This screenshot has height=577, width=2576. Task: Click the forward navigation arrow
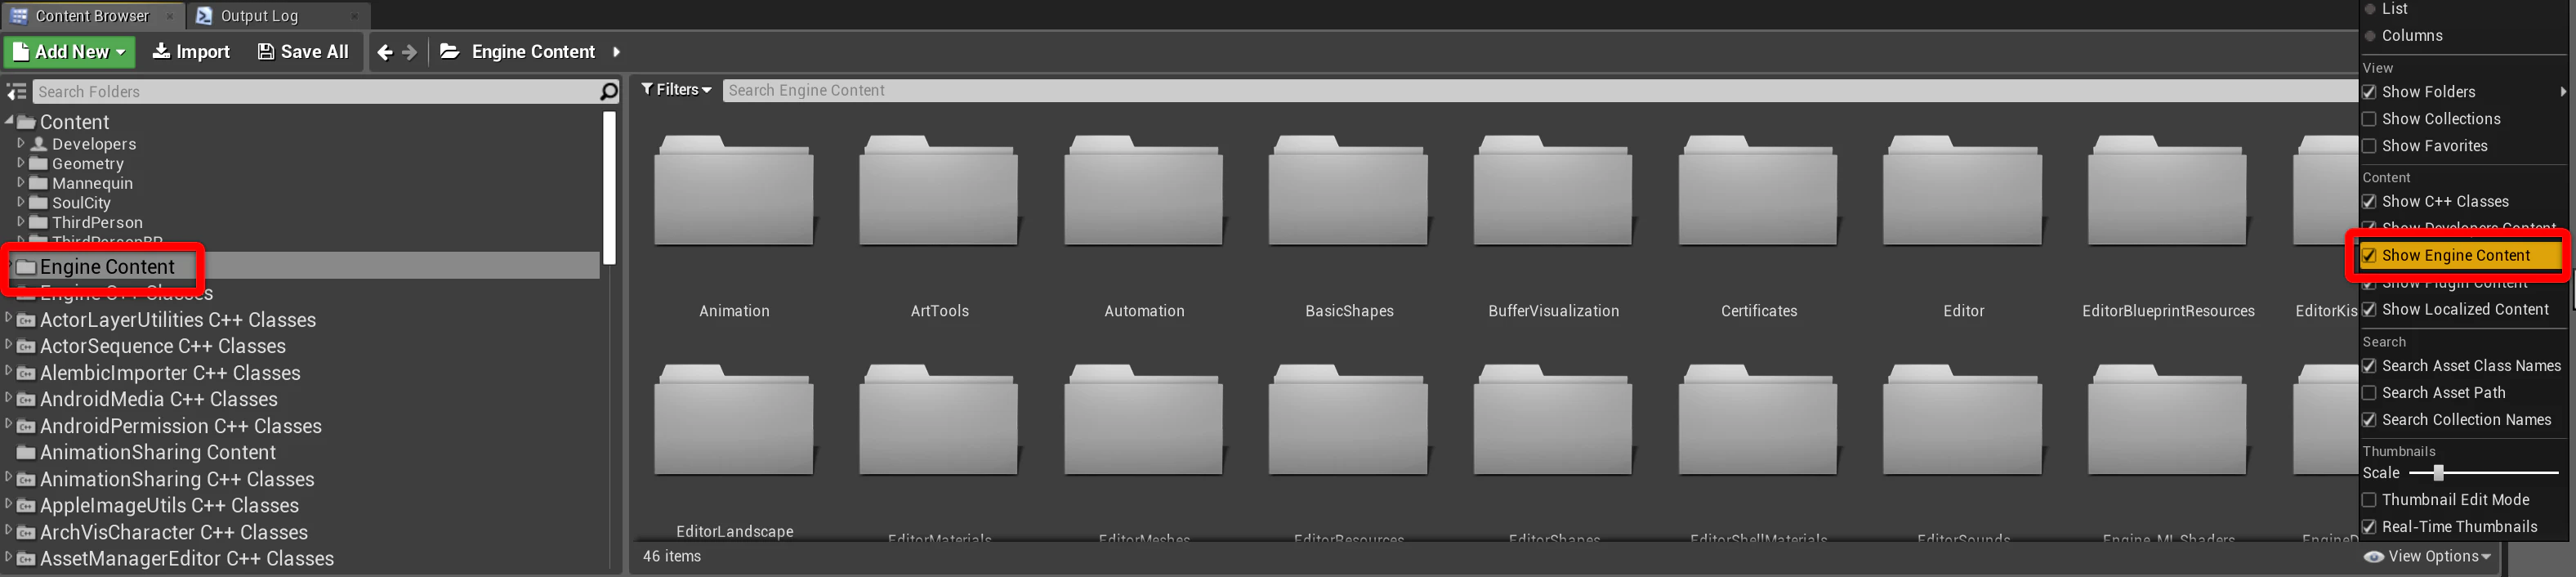point(409,52)
